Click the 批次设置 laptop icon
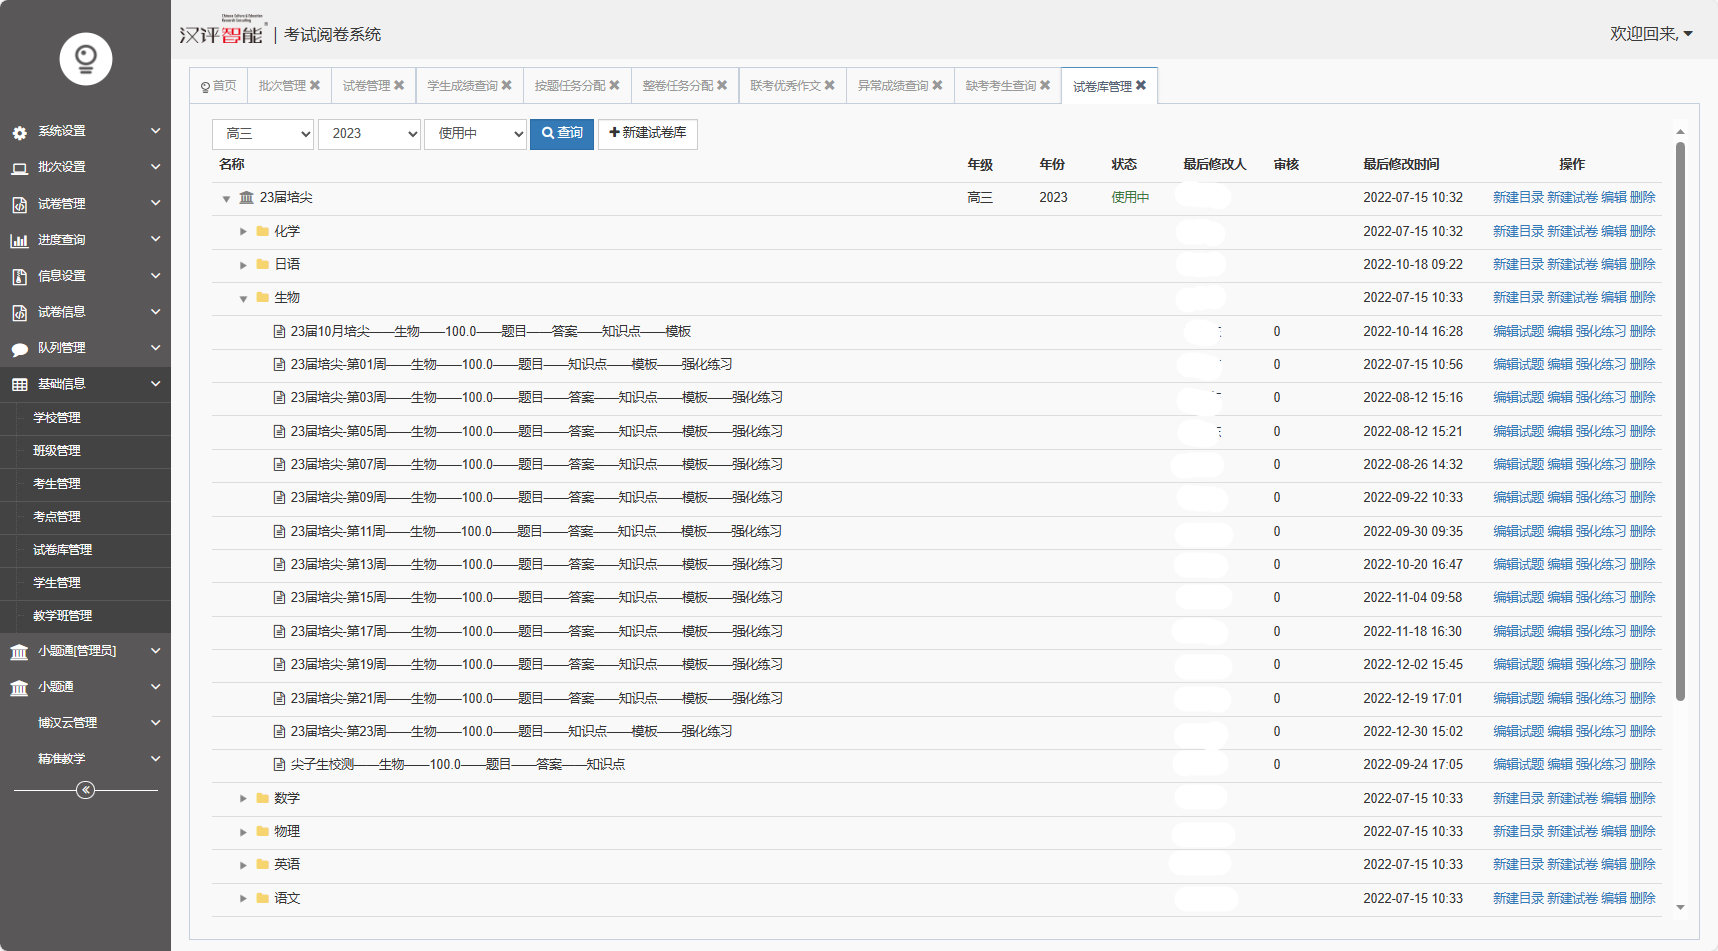This screenshot has height=951, width=1718. point(19,168)
